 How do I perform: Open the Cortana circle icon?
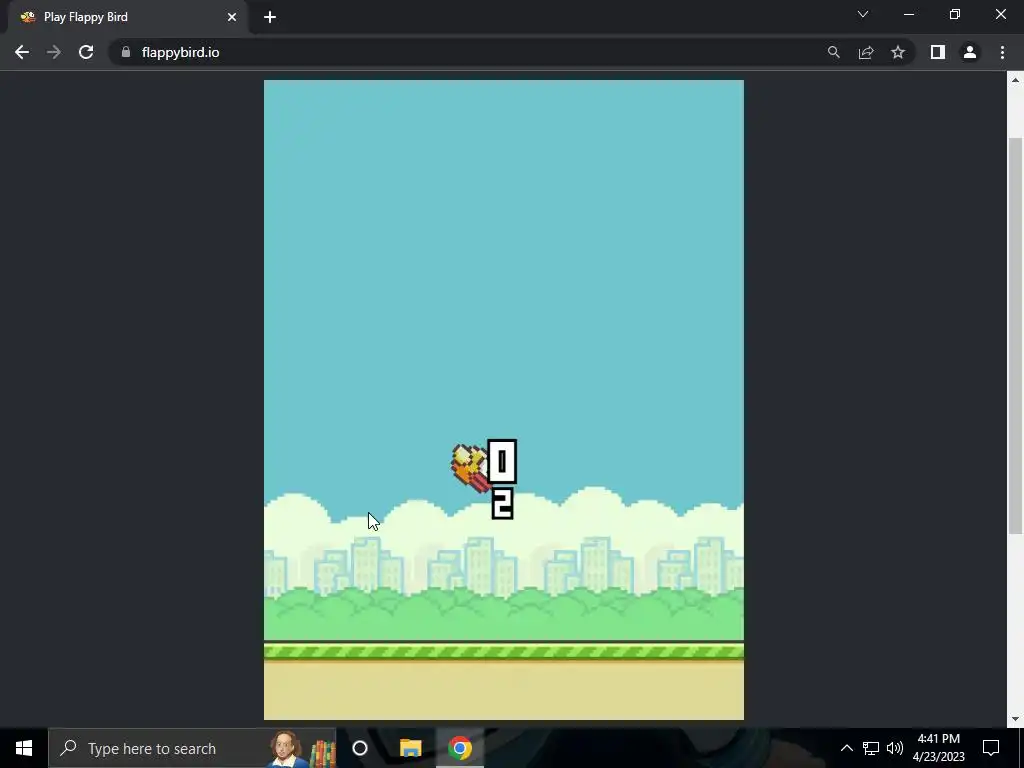(x=360, y=748)
